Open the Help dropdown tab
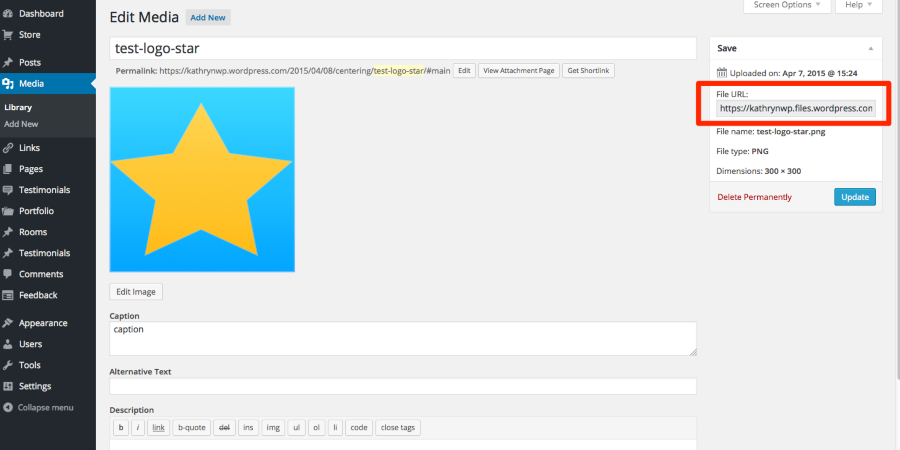 coord(858,5)
